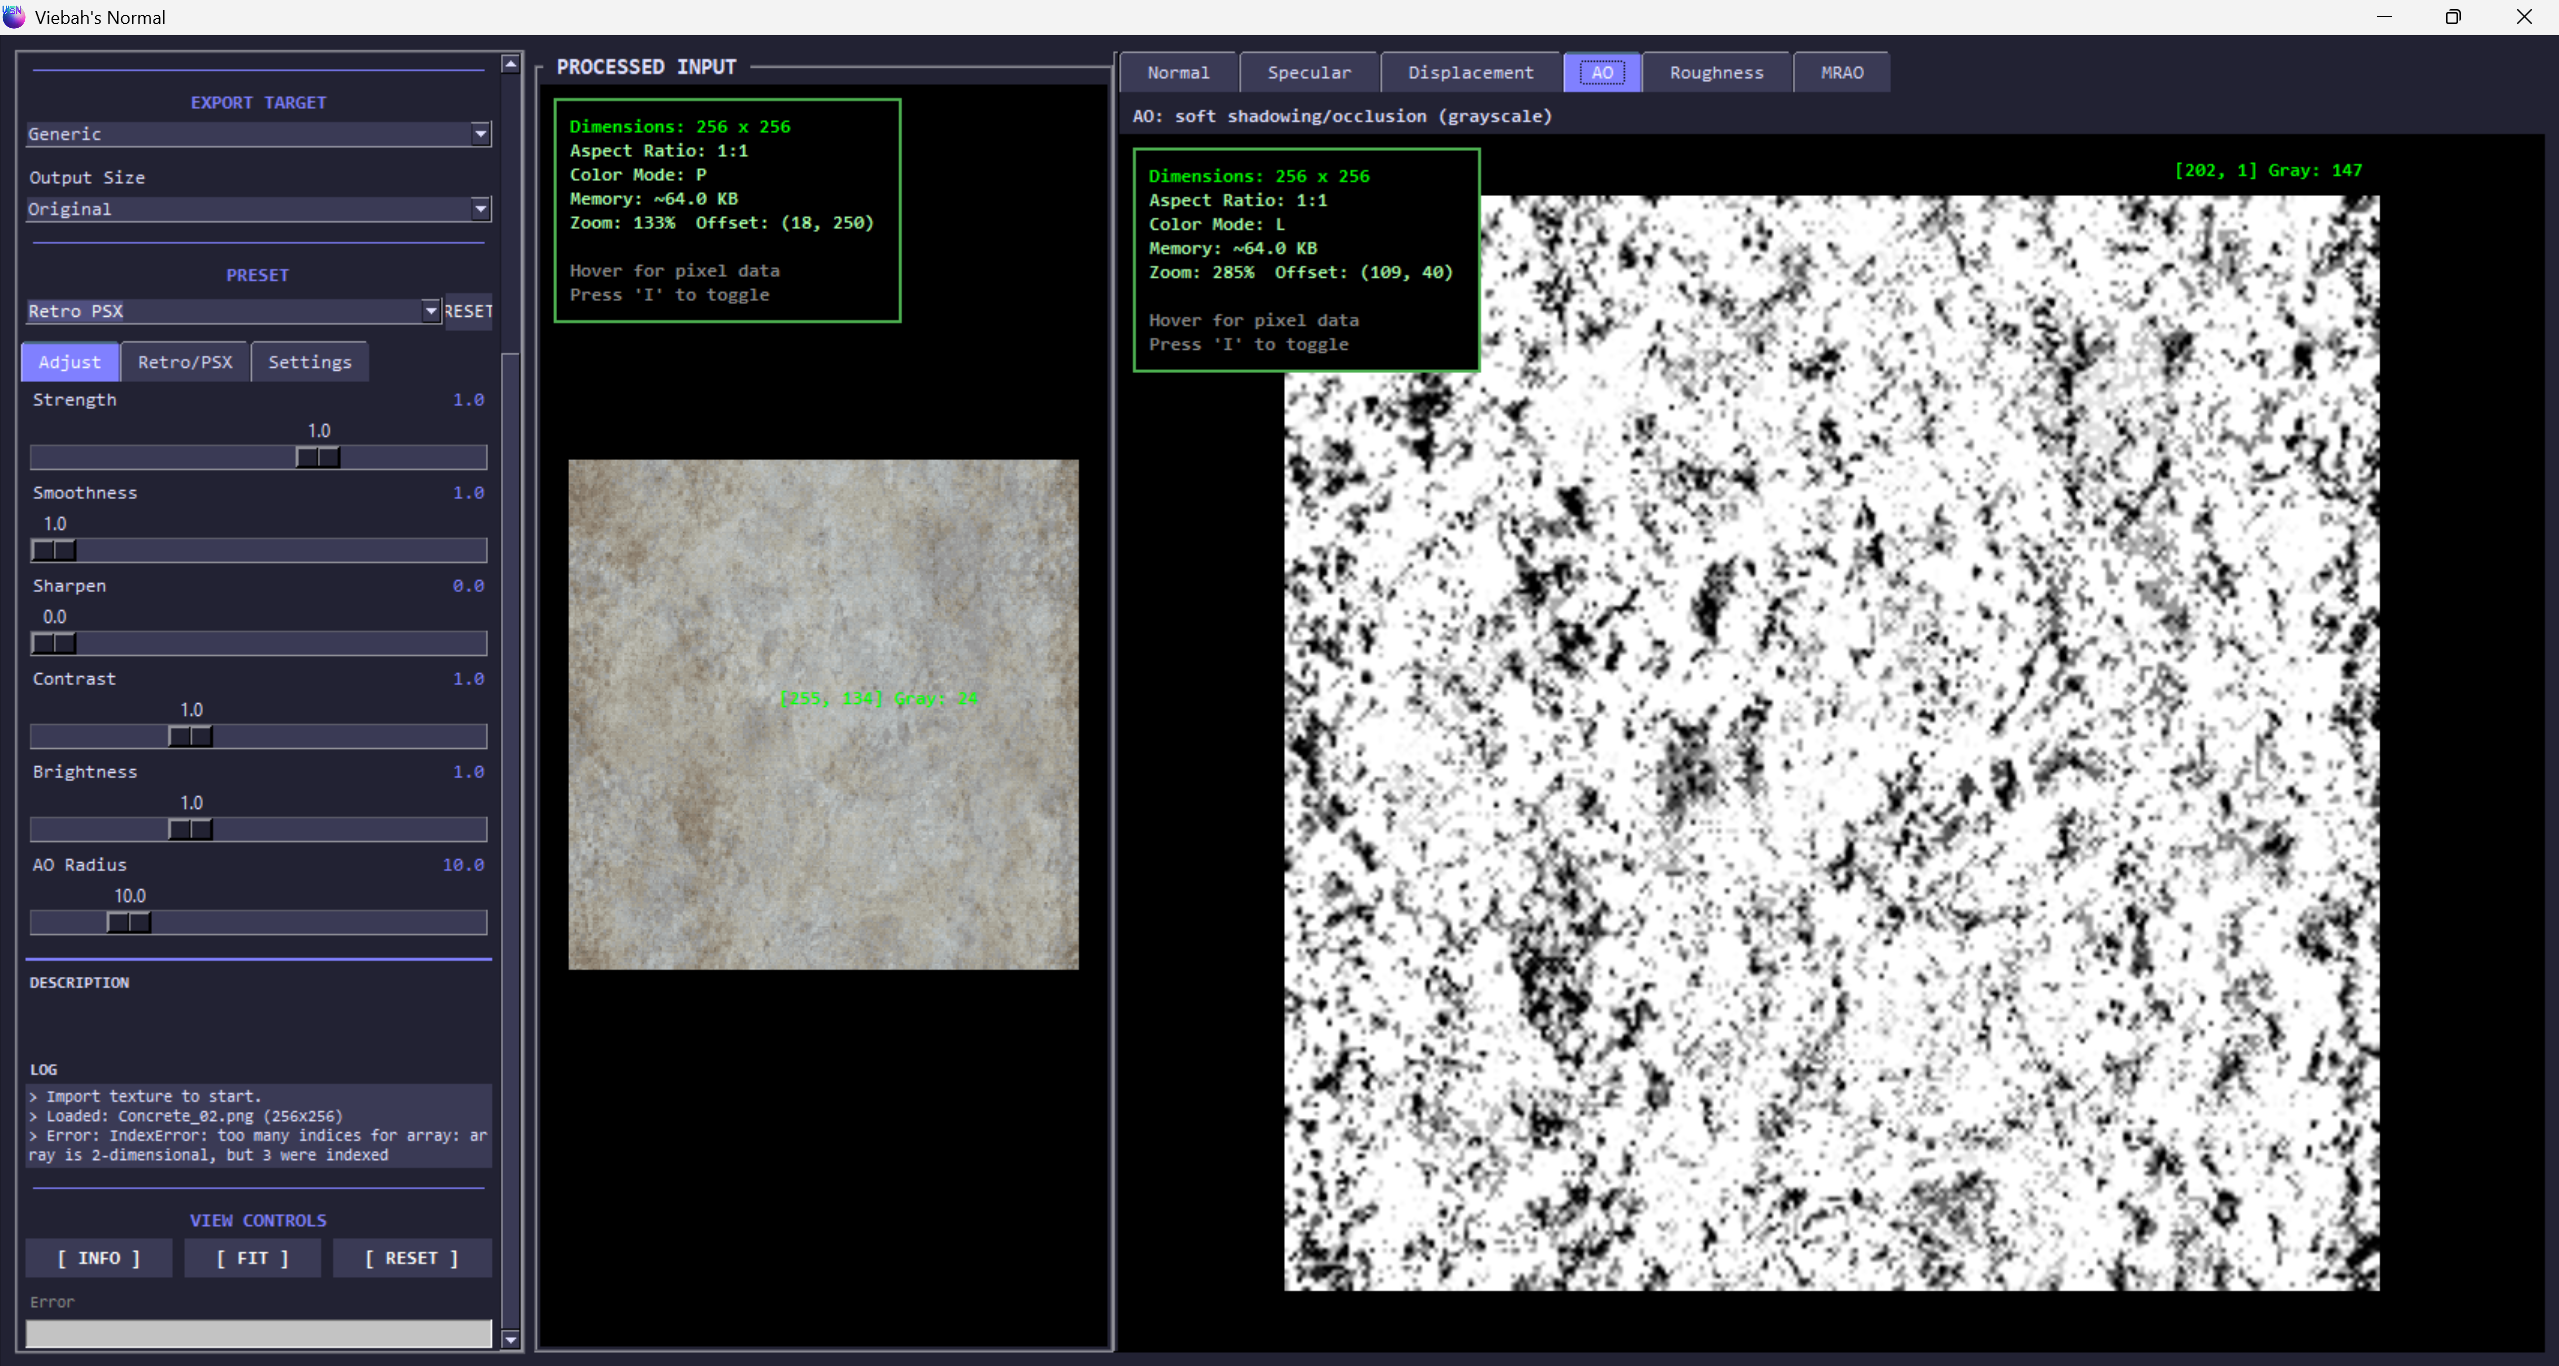Click the AO Radius slider handle
This screenshot has height=1366, width=2559.
tap(129, 922)
